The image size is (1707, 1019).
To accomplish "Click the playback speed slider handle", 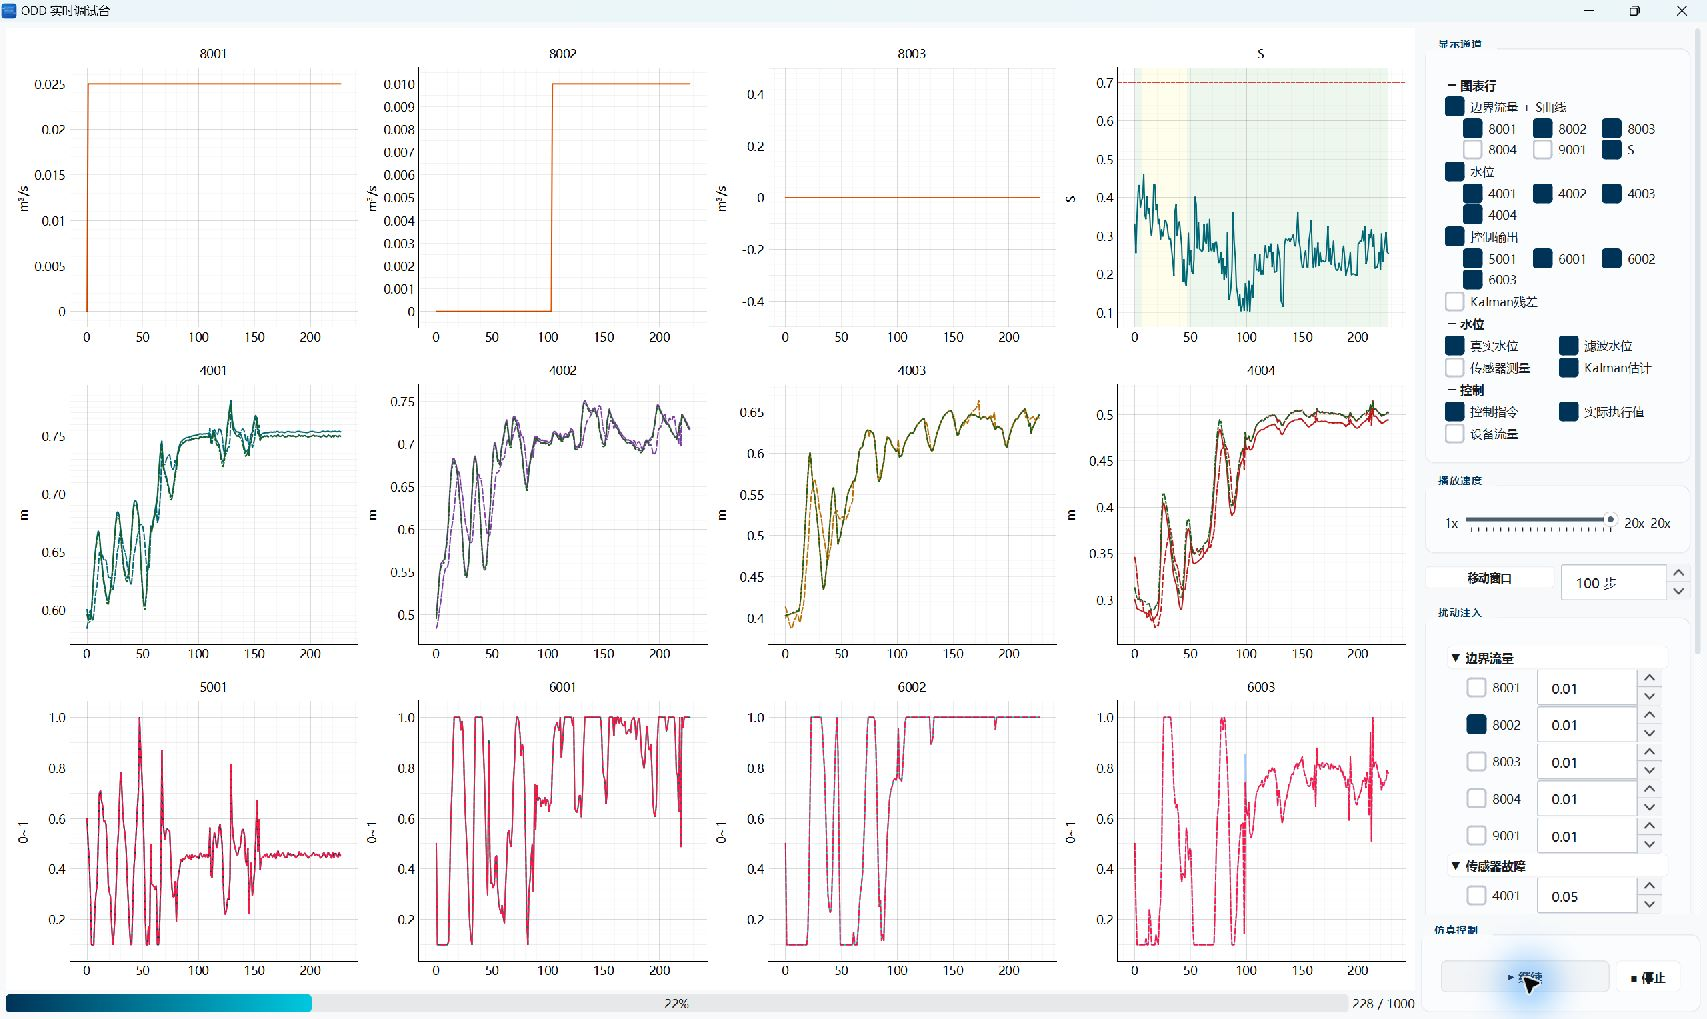I will [x=1610, y=520].
